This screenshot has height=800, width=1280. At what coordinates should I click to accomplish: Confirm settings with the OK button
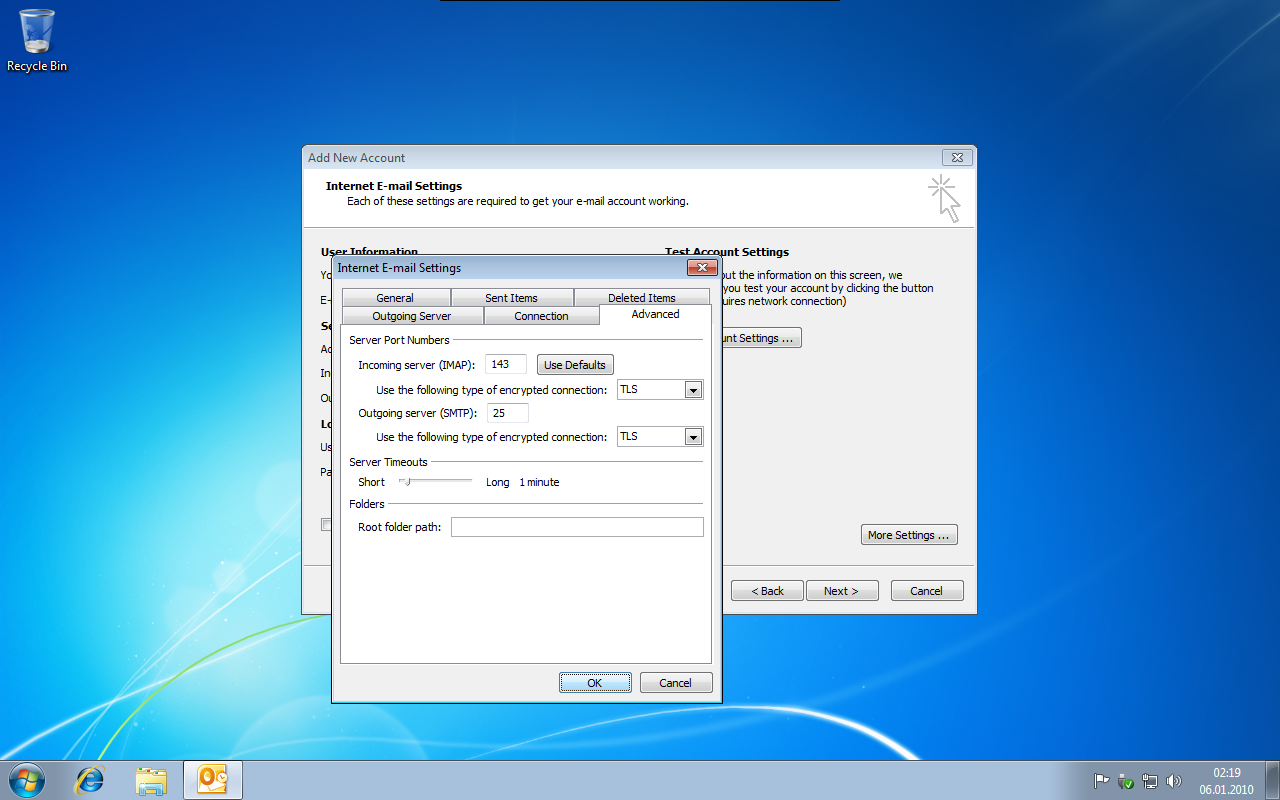pos(595,683)
